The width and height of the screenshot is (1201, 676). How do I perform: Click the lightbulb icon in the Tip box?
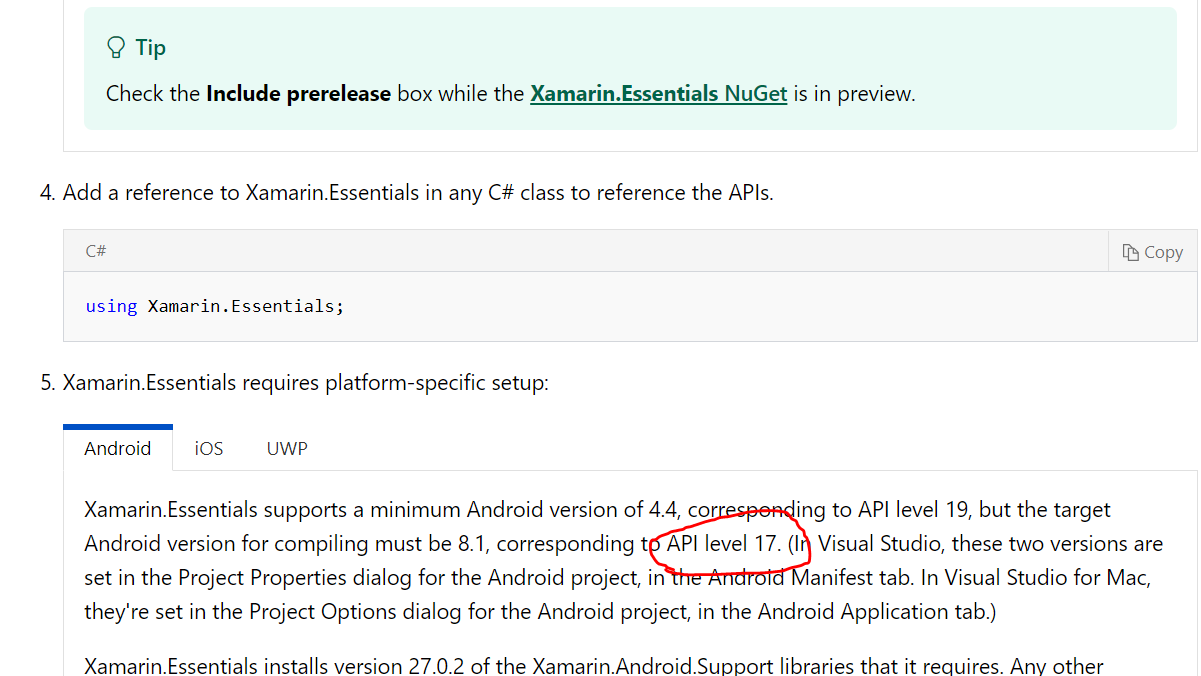[x=114, y=46]
